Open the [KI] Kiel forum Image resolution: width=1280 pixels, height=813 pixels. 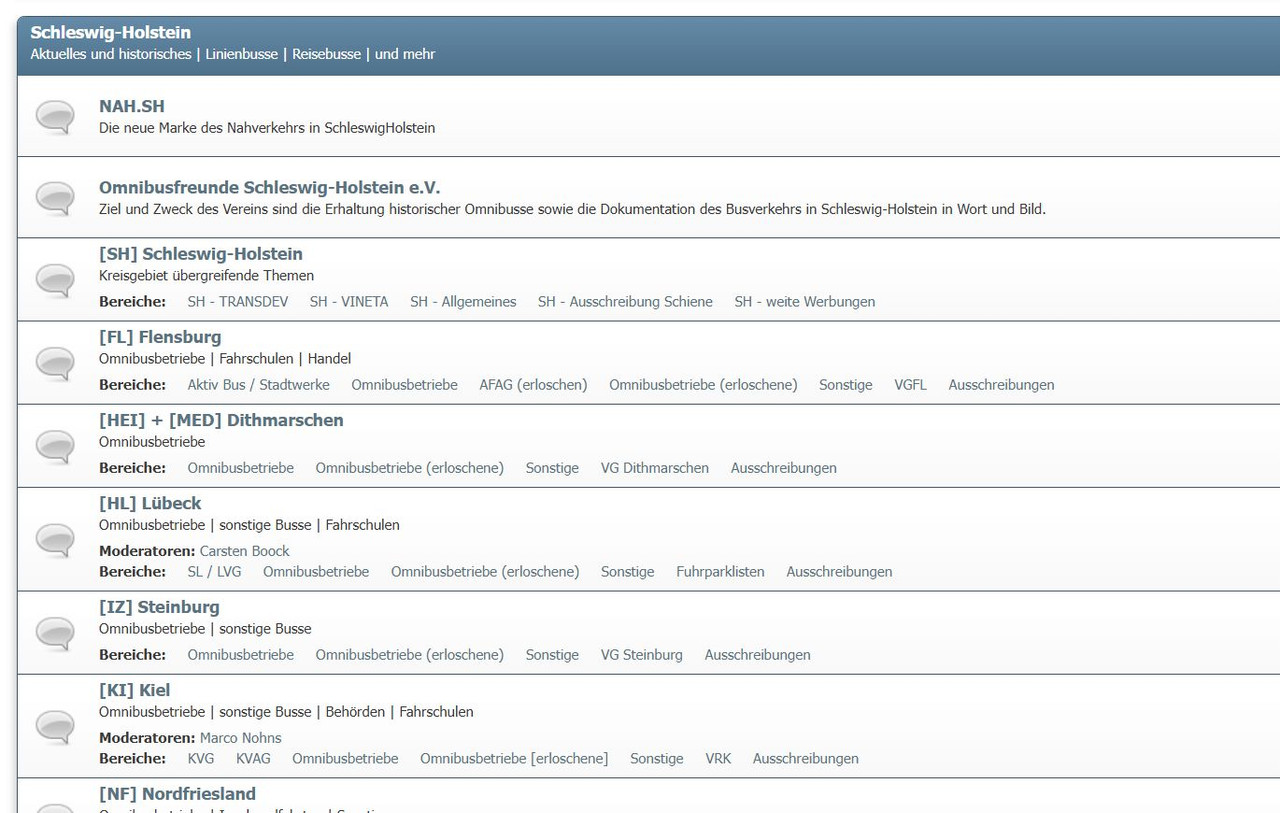135,690
